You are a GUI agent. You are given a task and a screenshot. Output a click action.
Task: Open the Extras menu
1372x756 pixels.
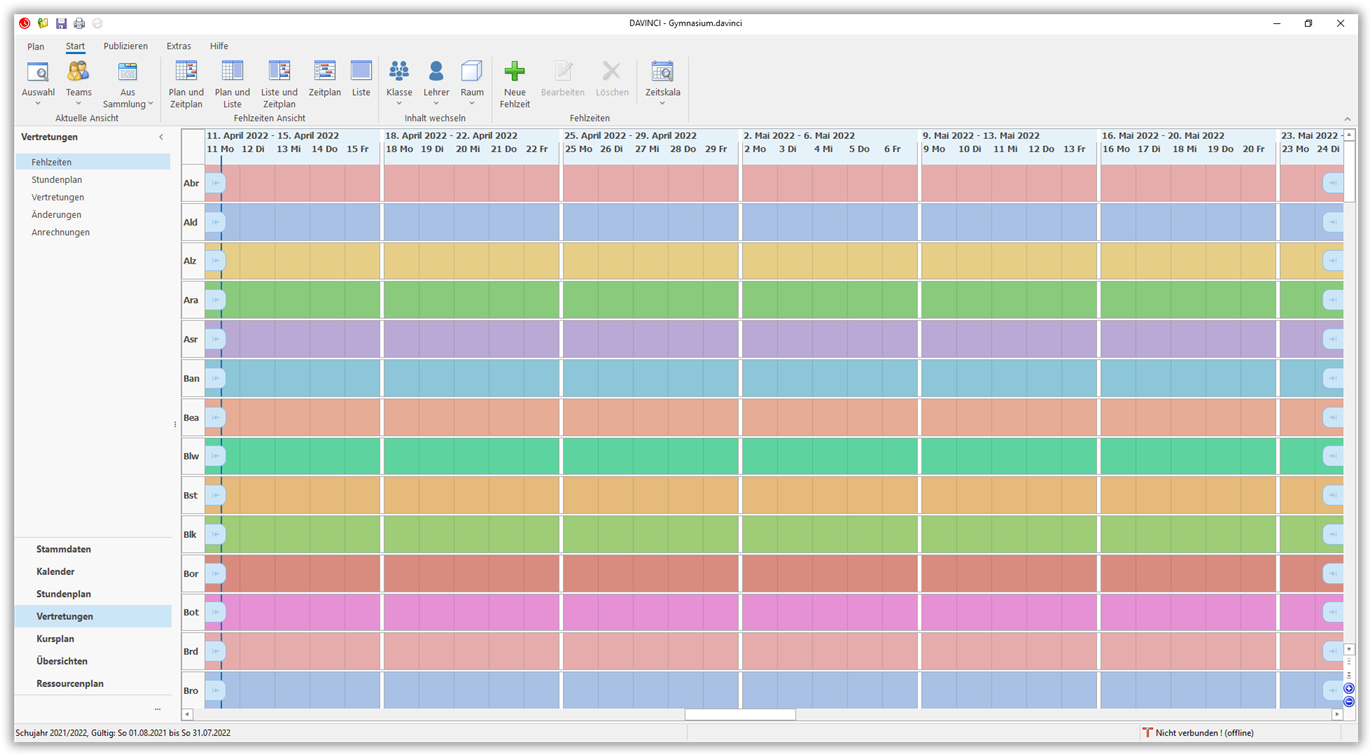click(x=178, y=46)
